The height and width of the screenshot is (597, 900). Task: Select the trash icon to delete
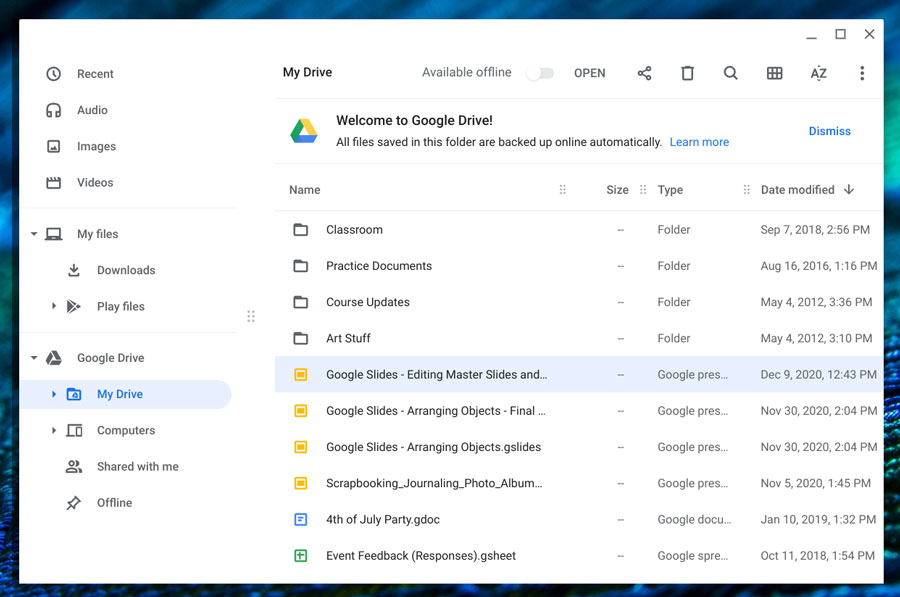point(687,72)
